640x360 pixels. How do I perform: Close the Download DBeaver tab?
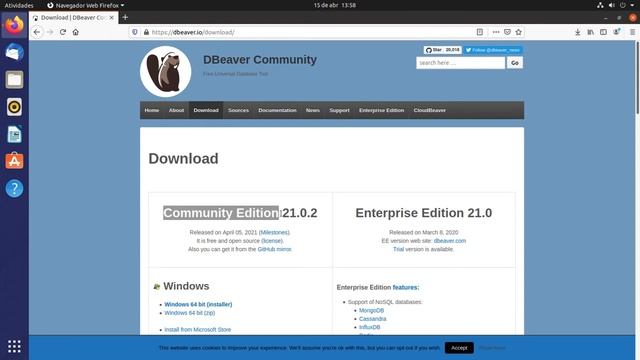pos(111,18)
